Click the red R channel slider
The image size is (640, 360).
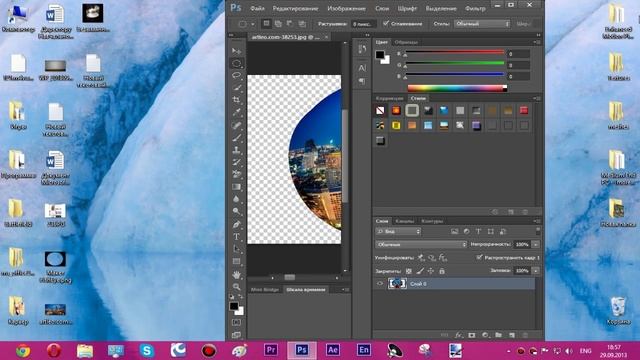click(454, 53)
